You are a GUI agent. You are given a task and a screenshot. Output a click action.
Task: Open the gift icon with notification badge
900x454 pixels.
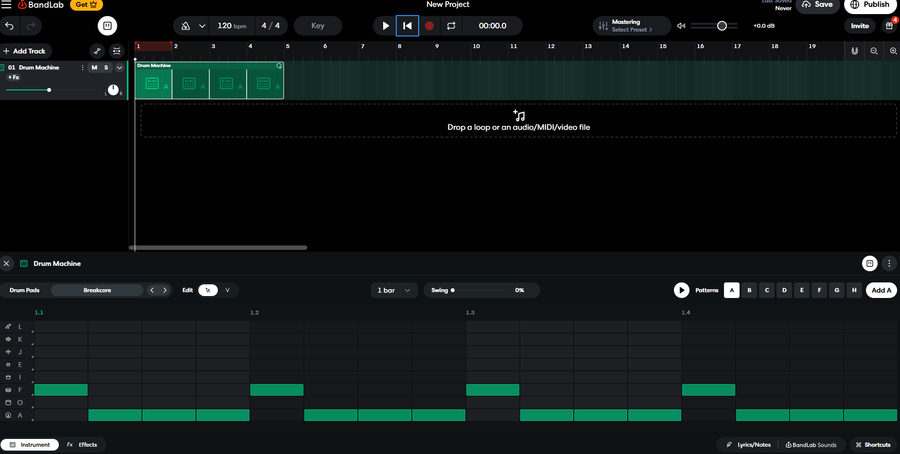(889, 26)
